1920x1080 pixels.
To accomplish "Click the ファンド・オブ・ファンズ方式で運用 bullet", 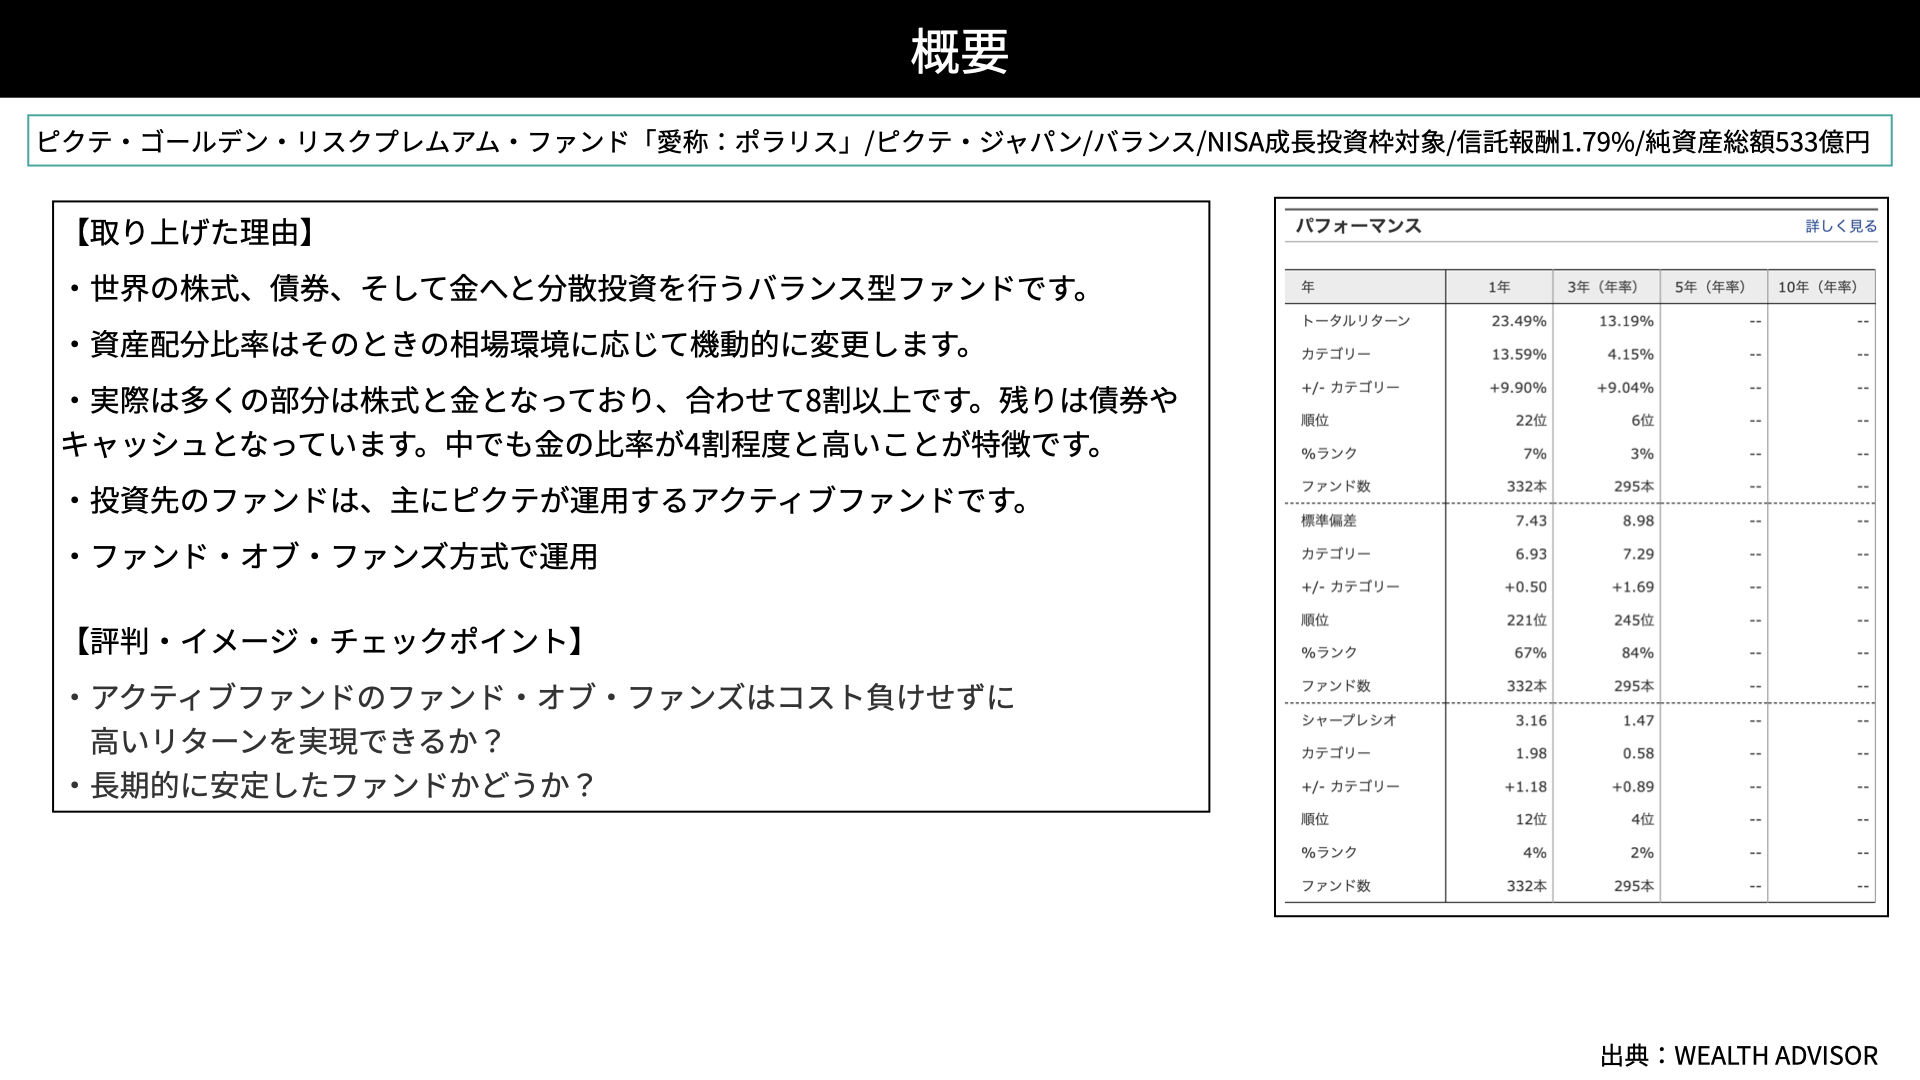I will tap(332, 556).
